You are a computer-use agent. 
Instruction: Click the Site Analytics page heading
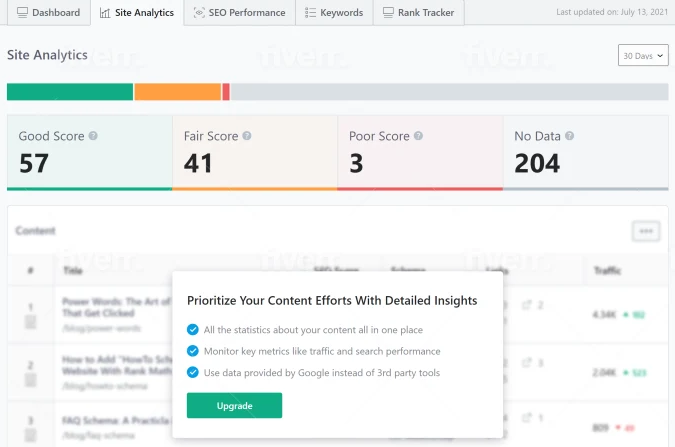tap(47, 55)
